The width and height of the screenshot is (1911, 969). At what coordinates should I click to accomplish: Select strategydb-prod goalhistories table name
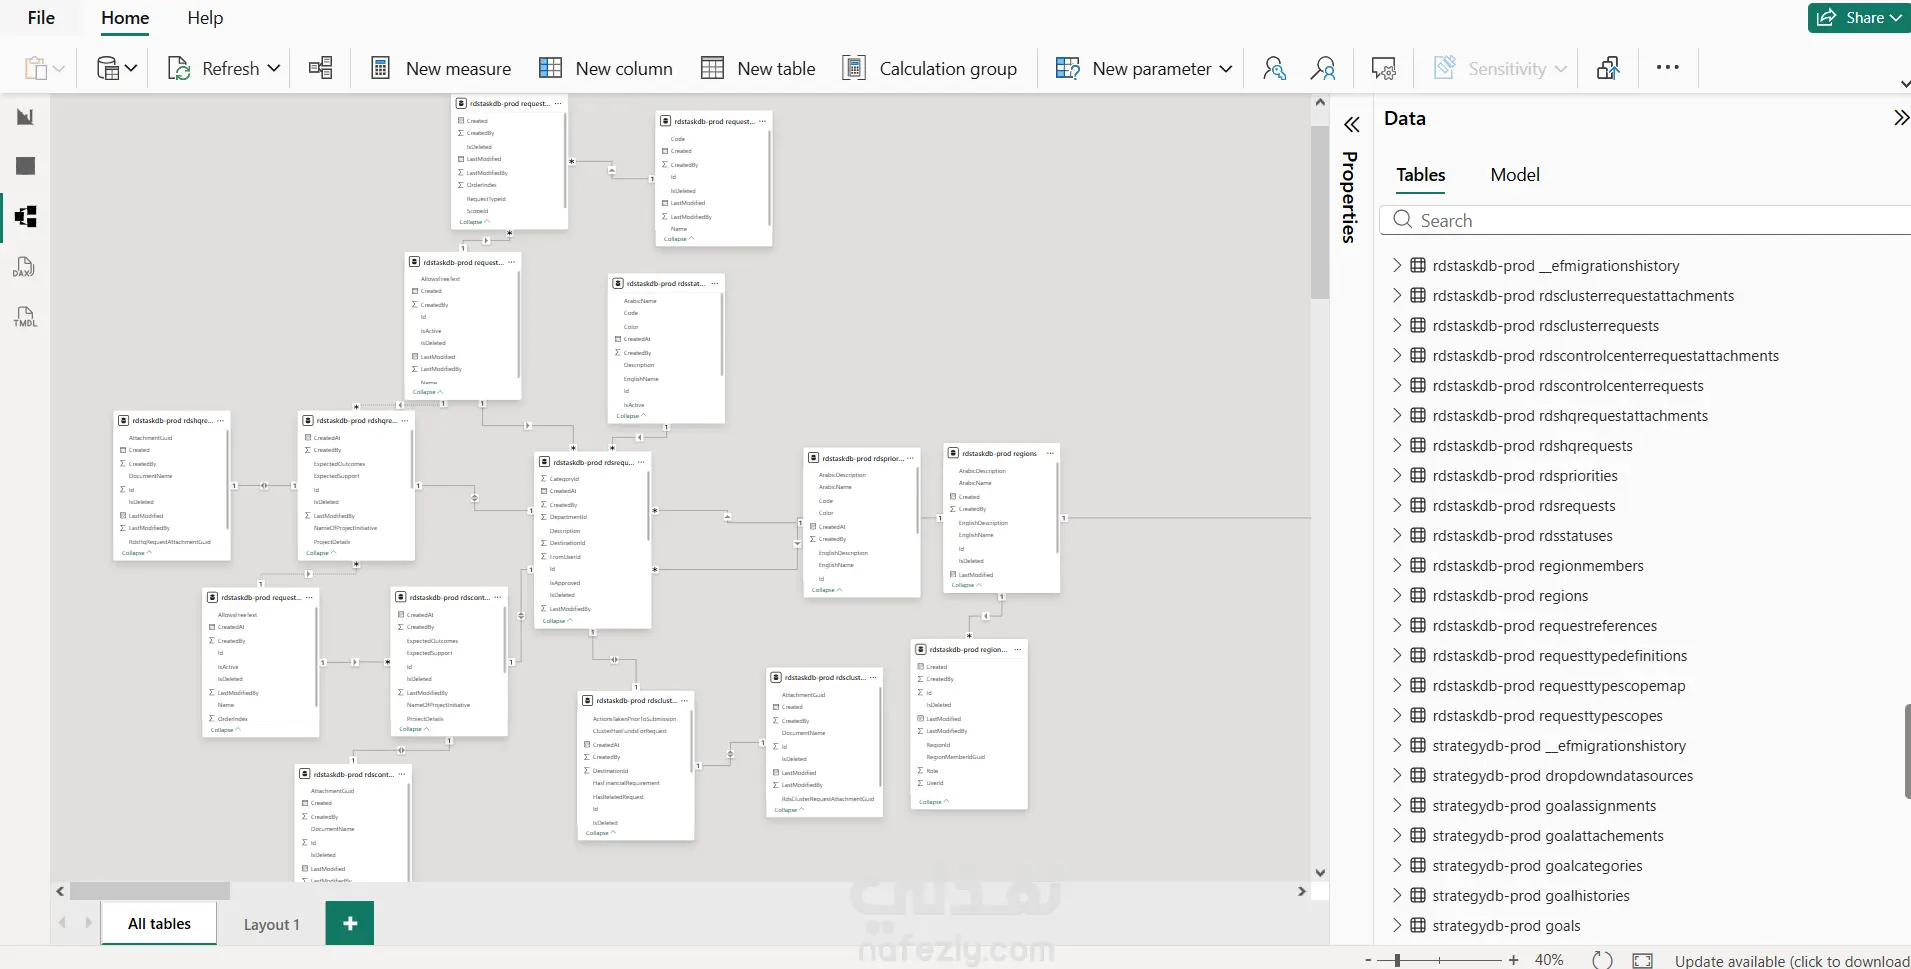pos(1530,896)
